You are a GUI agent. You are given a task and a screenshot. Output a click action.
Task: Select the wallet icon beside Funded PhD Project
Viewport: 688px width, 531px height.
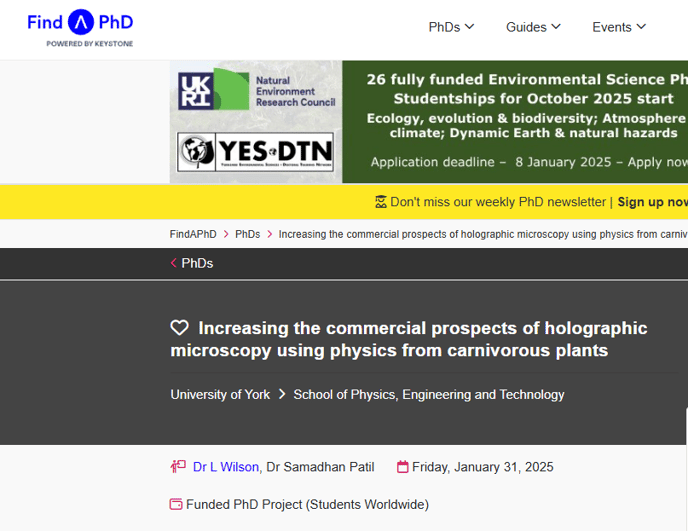tap(176, 504)
